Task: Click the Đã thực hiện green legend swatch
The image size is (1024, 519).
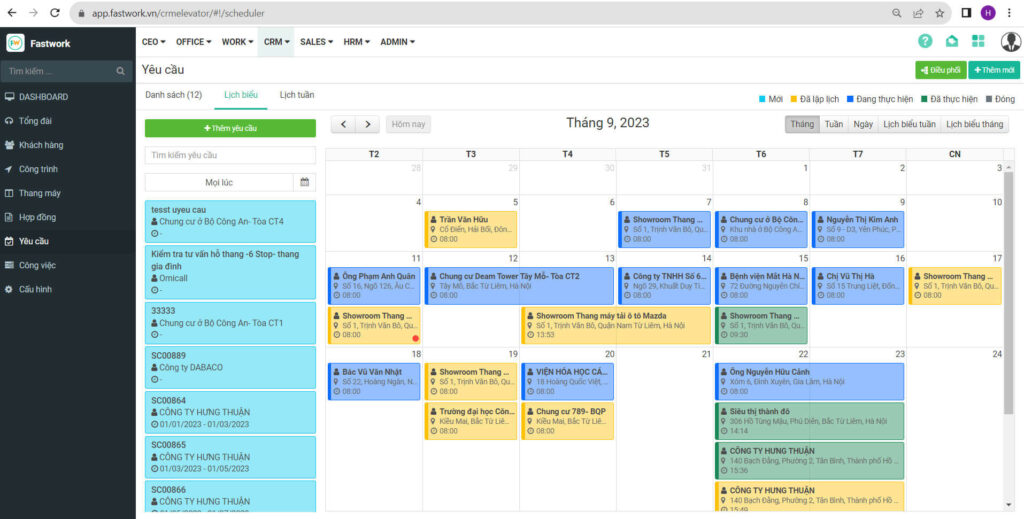Action: point(924,99)
